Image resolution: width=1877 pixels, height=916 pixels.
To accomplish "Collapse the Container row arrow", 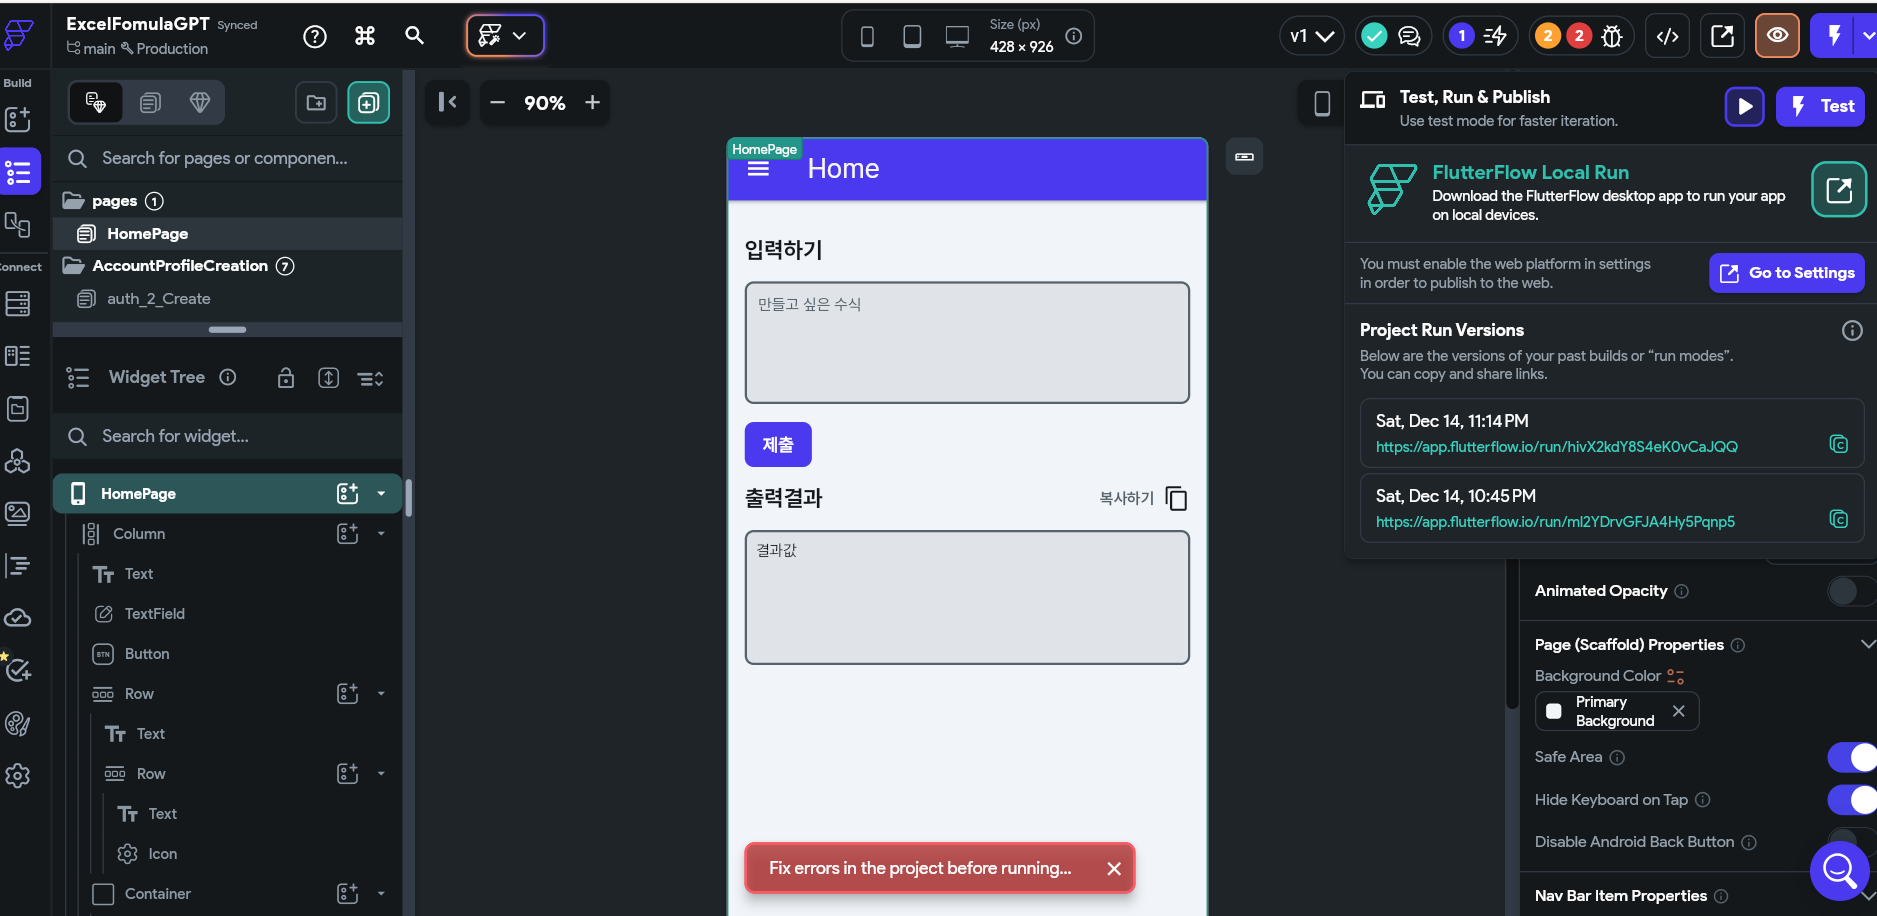I will point(381,893).
